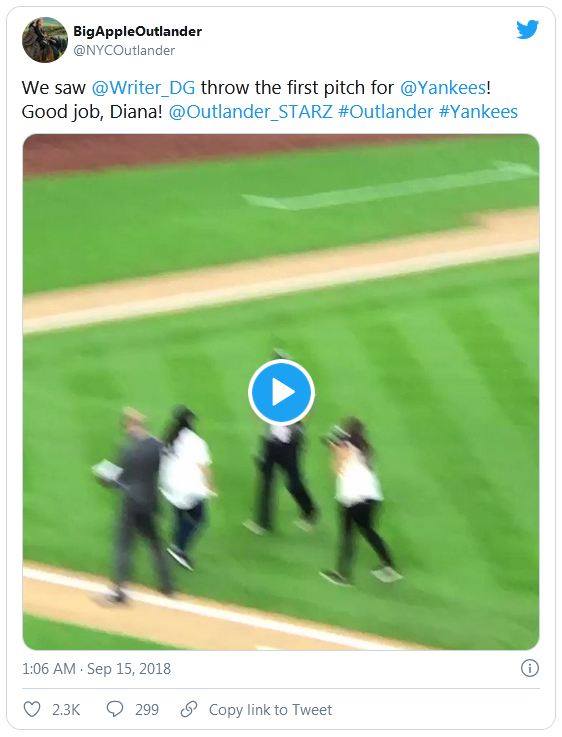Open the @Yankees mention link
The height and width of the screenshot is (737, 562).
point(443,88)
